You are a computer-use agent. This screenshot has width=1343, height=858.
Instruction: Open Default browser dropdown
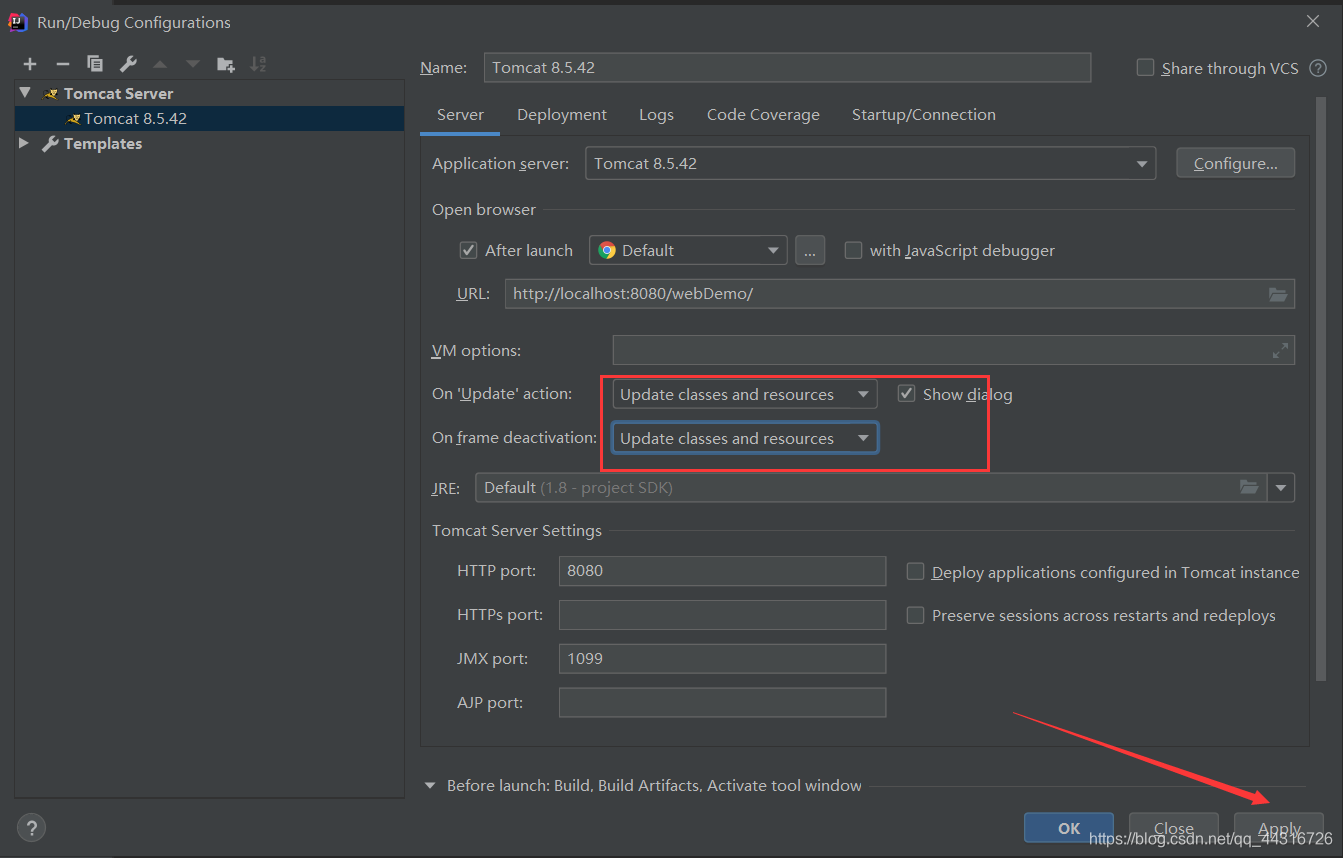[688, 250]
